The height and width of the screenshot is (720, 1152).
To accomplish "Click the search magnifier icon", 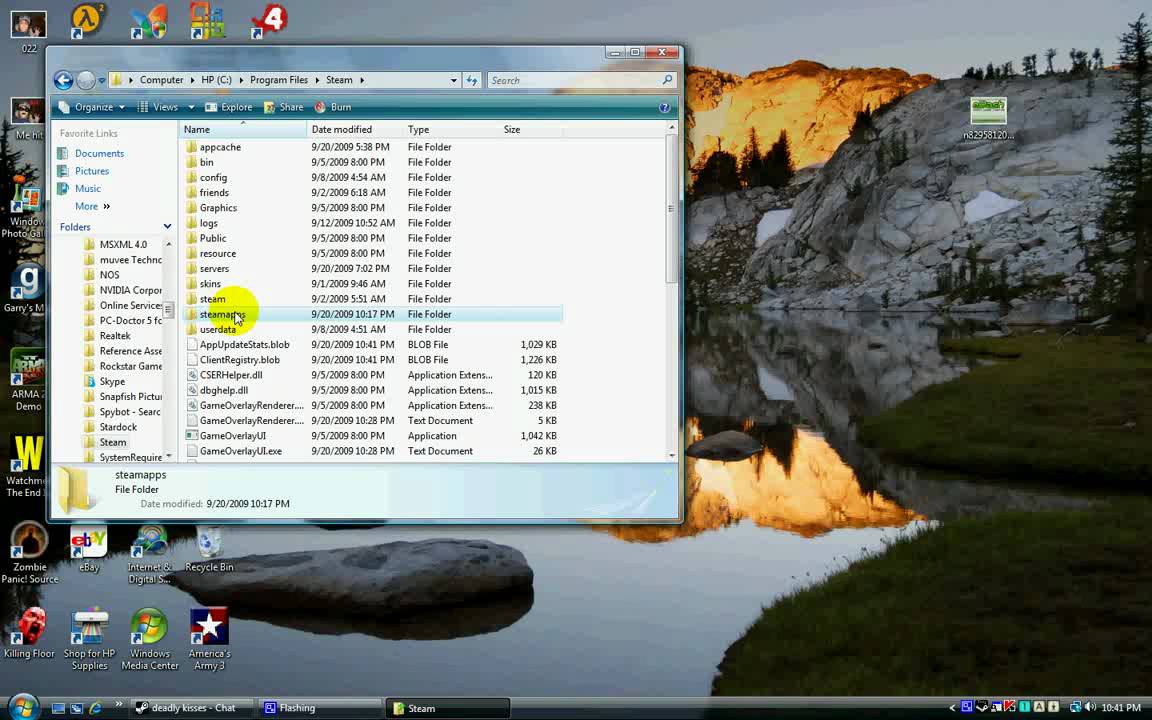I will 667,79.
